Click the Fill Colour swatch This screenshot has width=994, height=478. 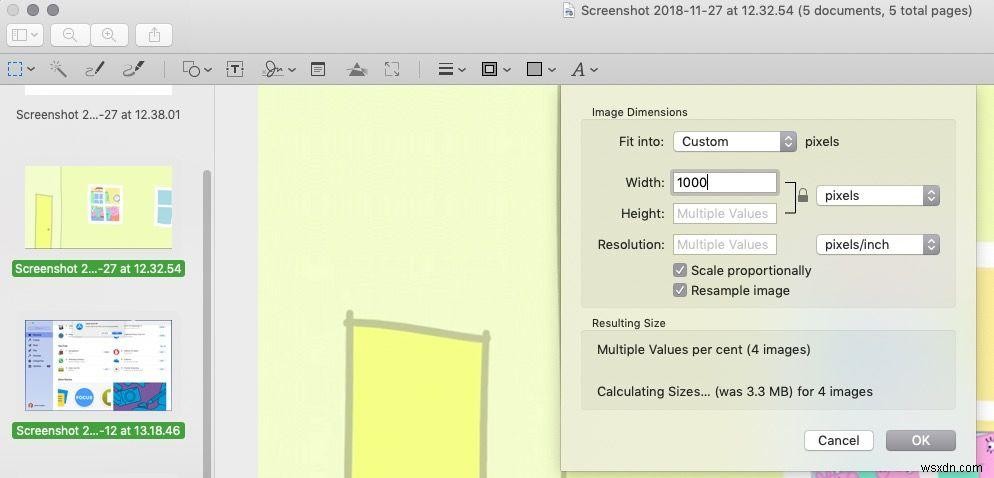534,69
